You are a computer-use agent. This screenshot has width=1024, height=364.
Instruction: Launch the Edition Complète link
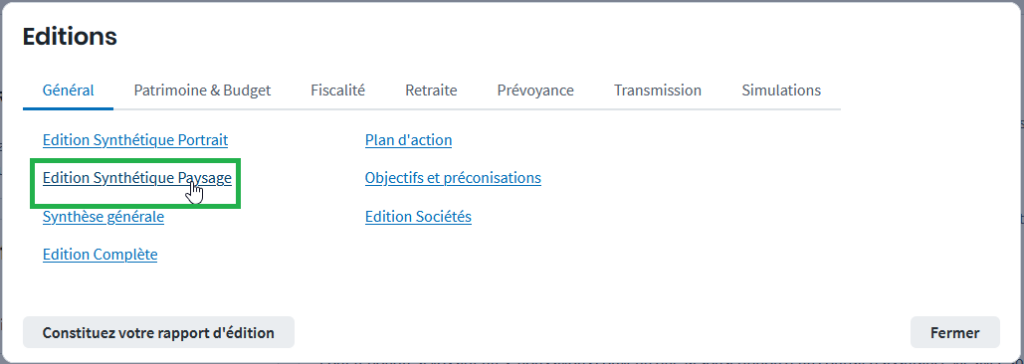point(100,254)
